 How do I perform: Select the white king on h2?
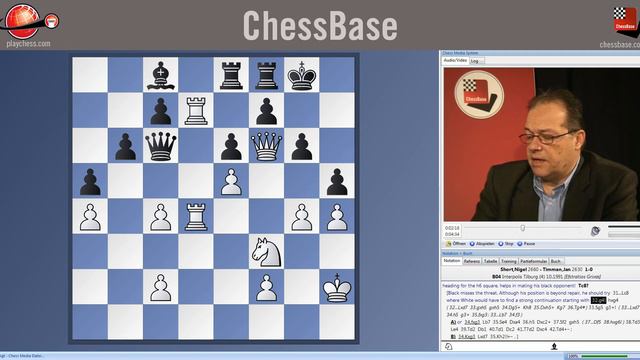coord(337,287)
